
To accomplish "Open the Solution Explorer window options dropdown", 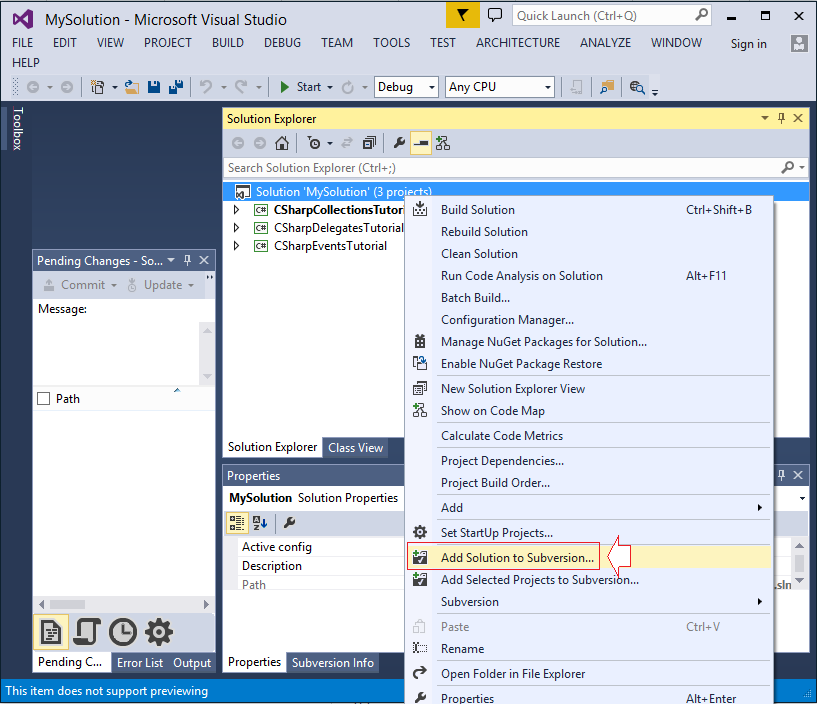I will [x=765, y=118].
